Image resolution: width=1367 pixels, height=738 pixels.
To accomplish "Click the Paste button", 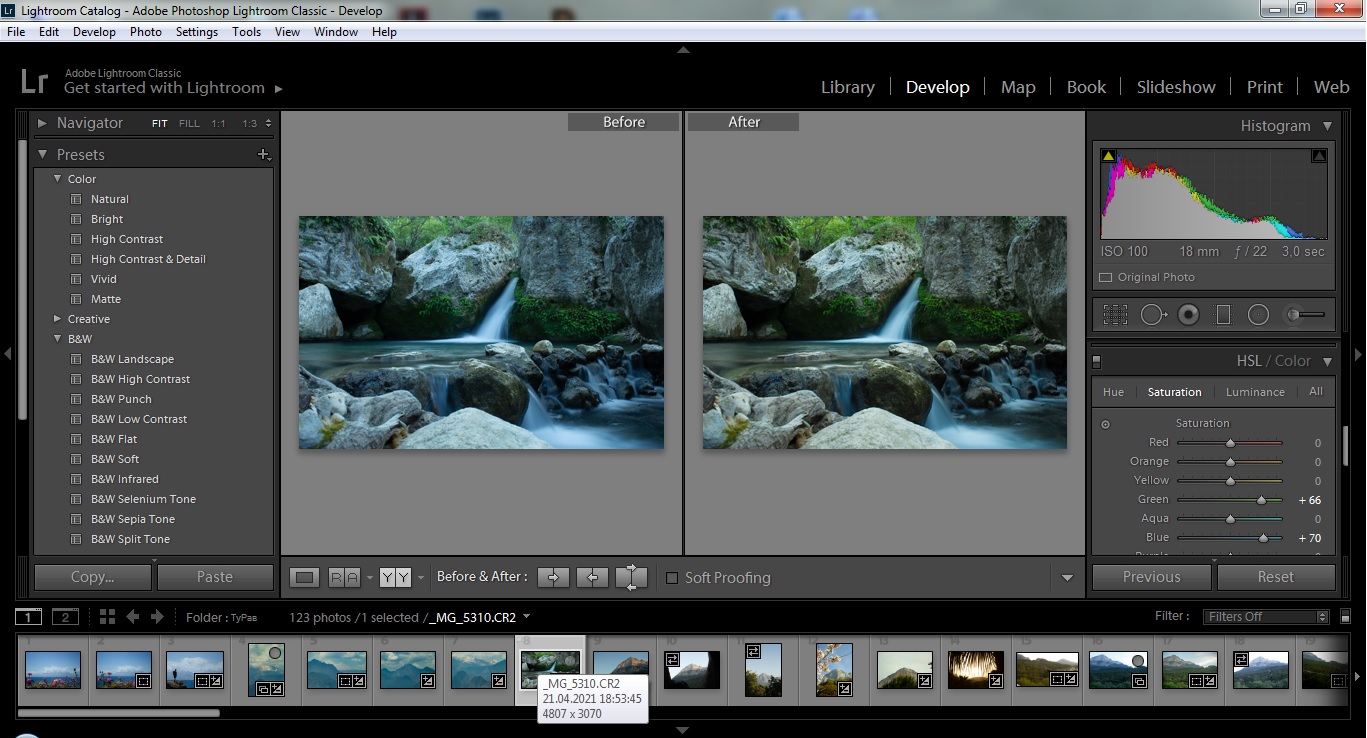I will point(215,577).
